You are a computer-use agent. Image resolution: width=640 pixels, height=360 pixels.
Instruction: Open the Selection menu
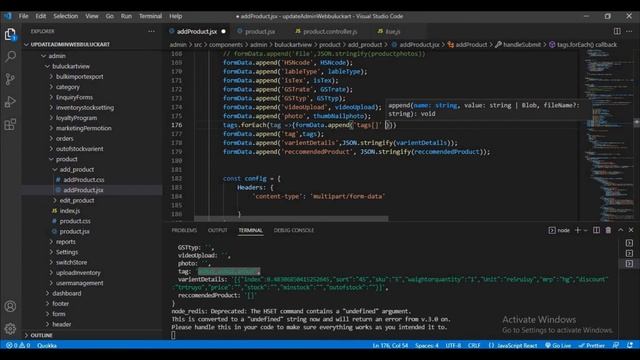65,16
